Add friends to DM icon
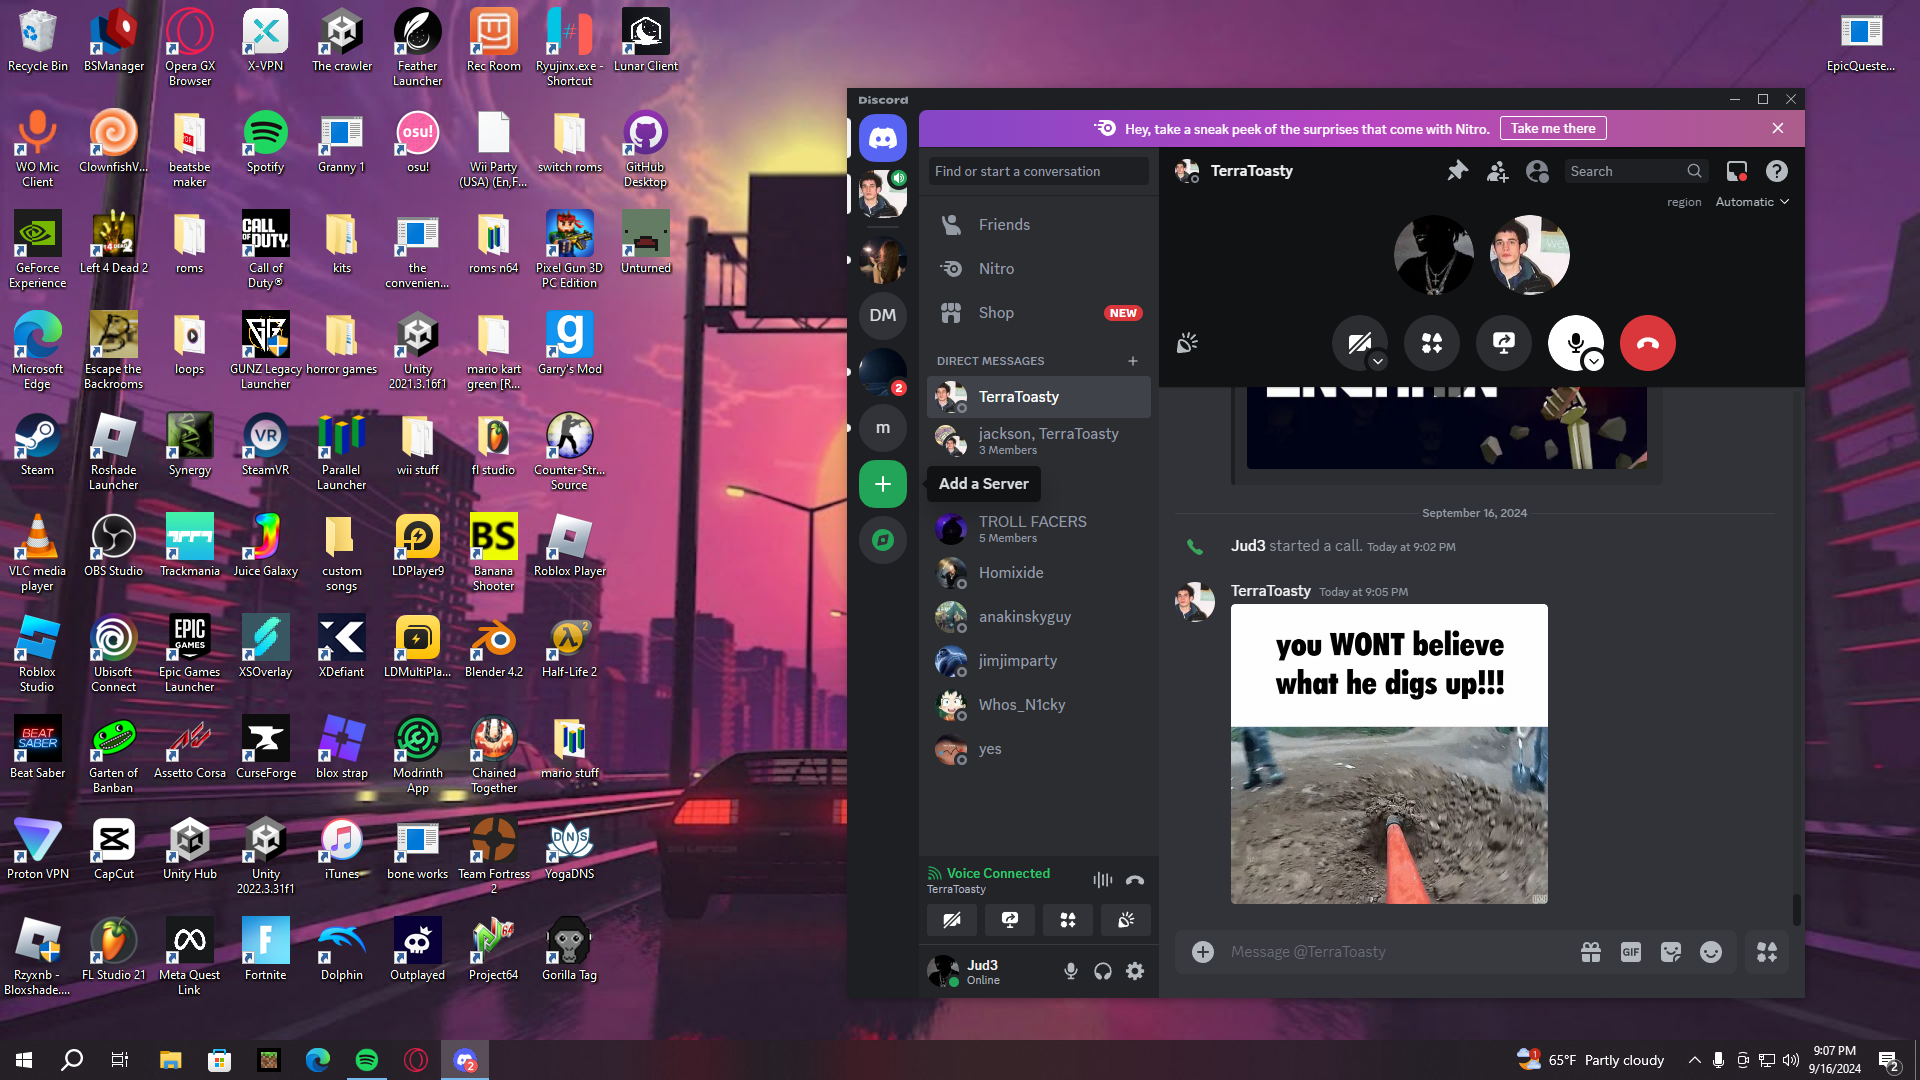 click(x=1497, y=171)
